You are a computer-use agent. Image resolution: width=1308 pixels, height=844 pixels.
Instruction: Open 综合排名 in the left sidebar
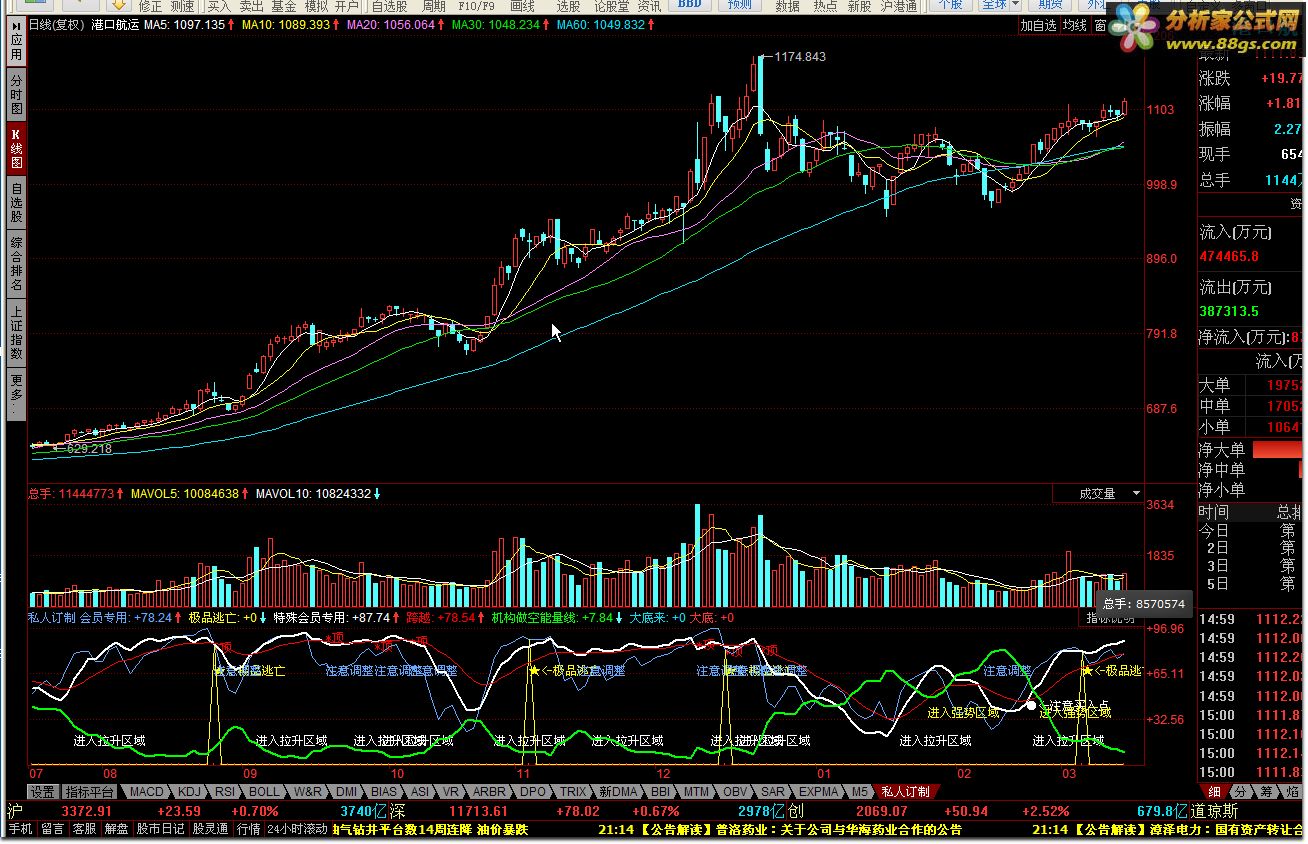click(x=16, y=263)
